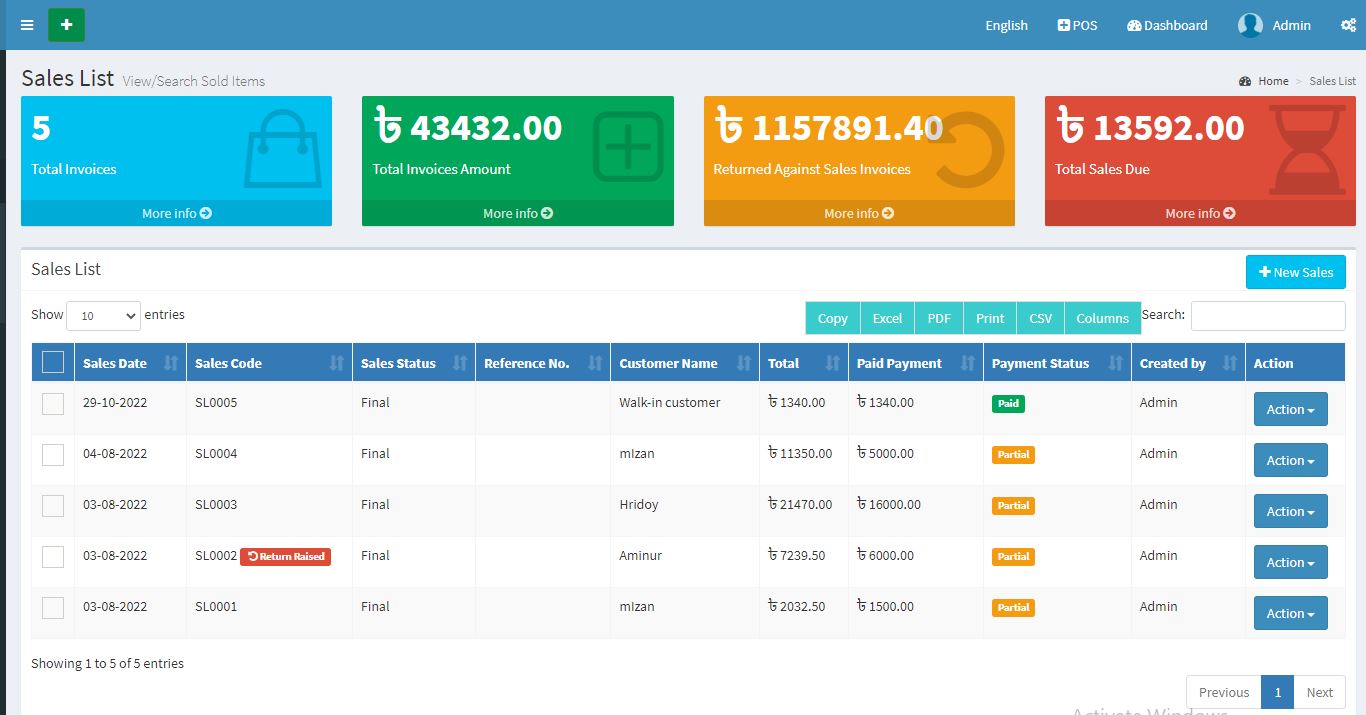The width and height of the screenshot is (1366, 715).
Task: Check the row checkbox for SL0002
Action: tap(53, 557)
